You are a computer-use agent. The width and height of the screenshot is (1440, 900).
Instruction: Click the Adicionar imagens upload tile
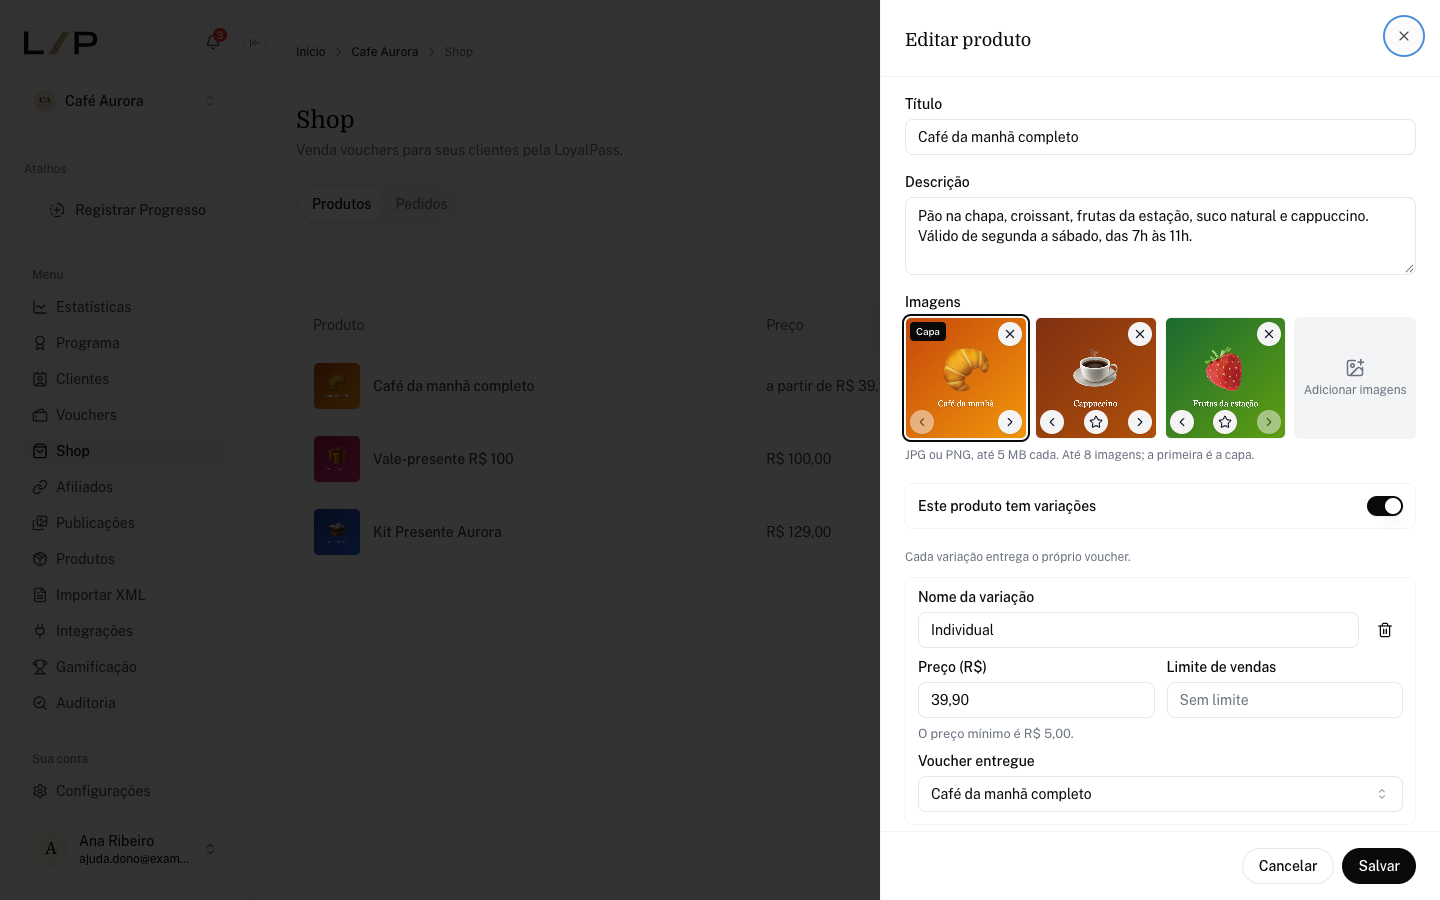(x=1355, y=378)
